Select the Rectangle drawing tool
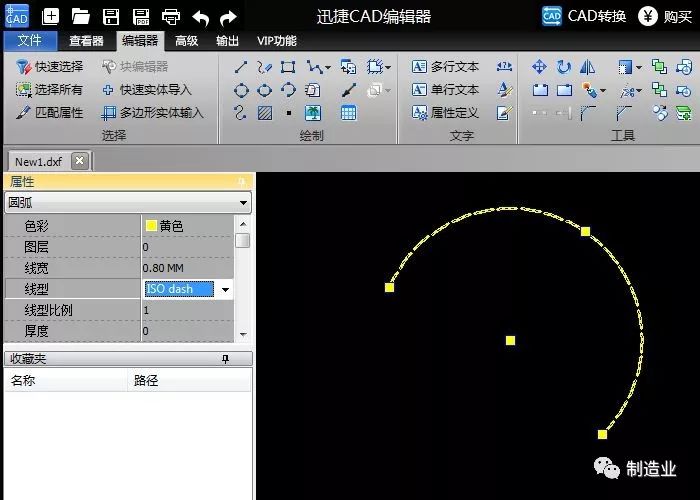The image size is (700, 500). (288, 67)
